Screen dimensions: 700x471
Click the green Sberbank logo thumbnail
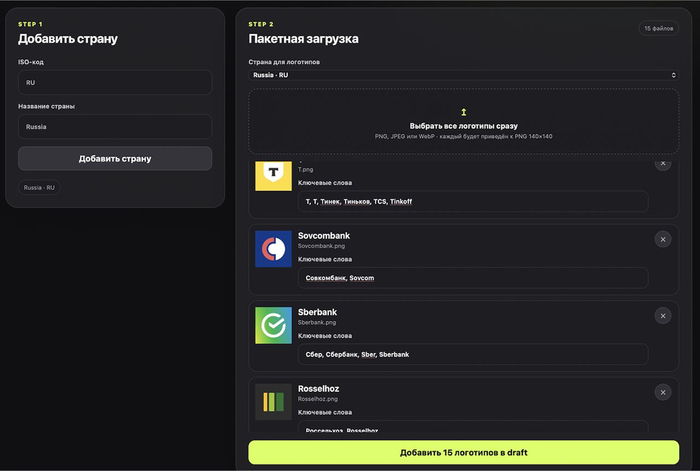point(273,325)
